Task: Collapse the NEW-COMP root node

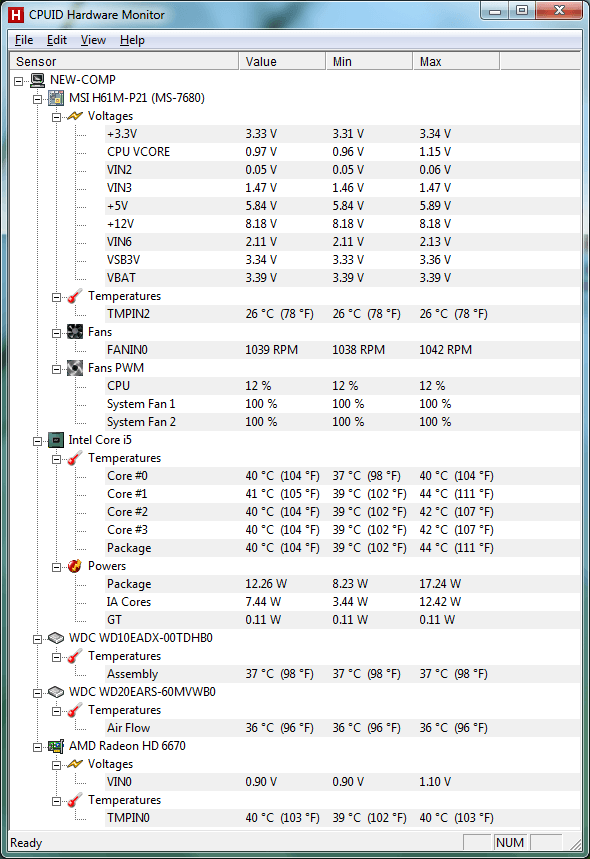Action: [19, 81]
